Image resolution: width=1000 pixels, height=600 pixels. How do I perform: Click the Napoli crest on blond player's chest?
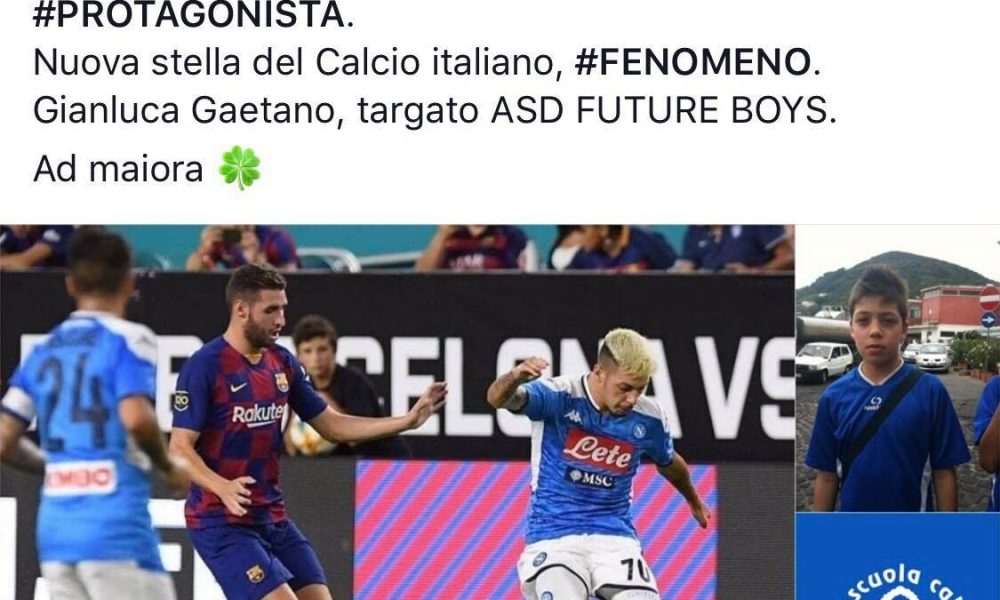click(x=638, y=431)
